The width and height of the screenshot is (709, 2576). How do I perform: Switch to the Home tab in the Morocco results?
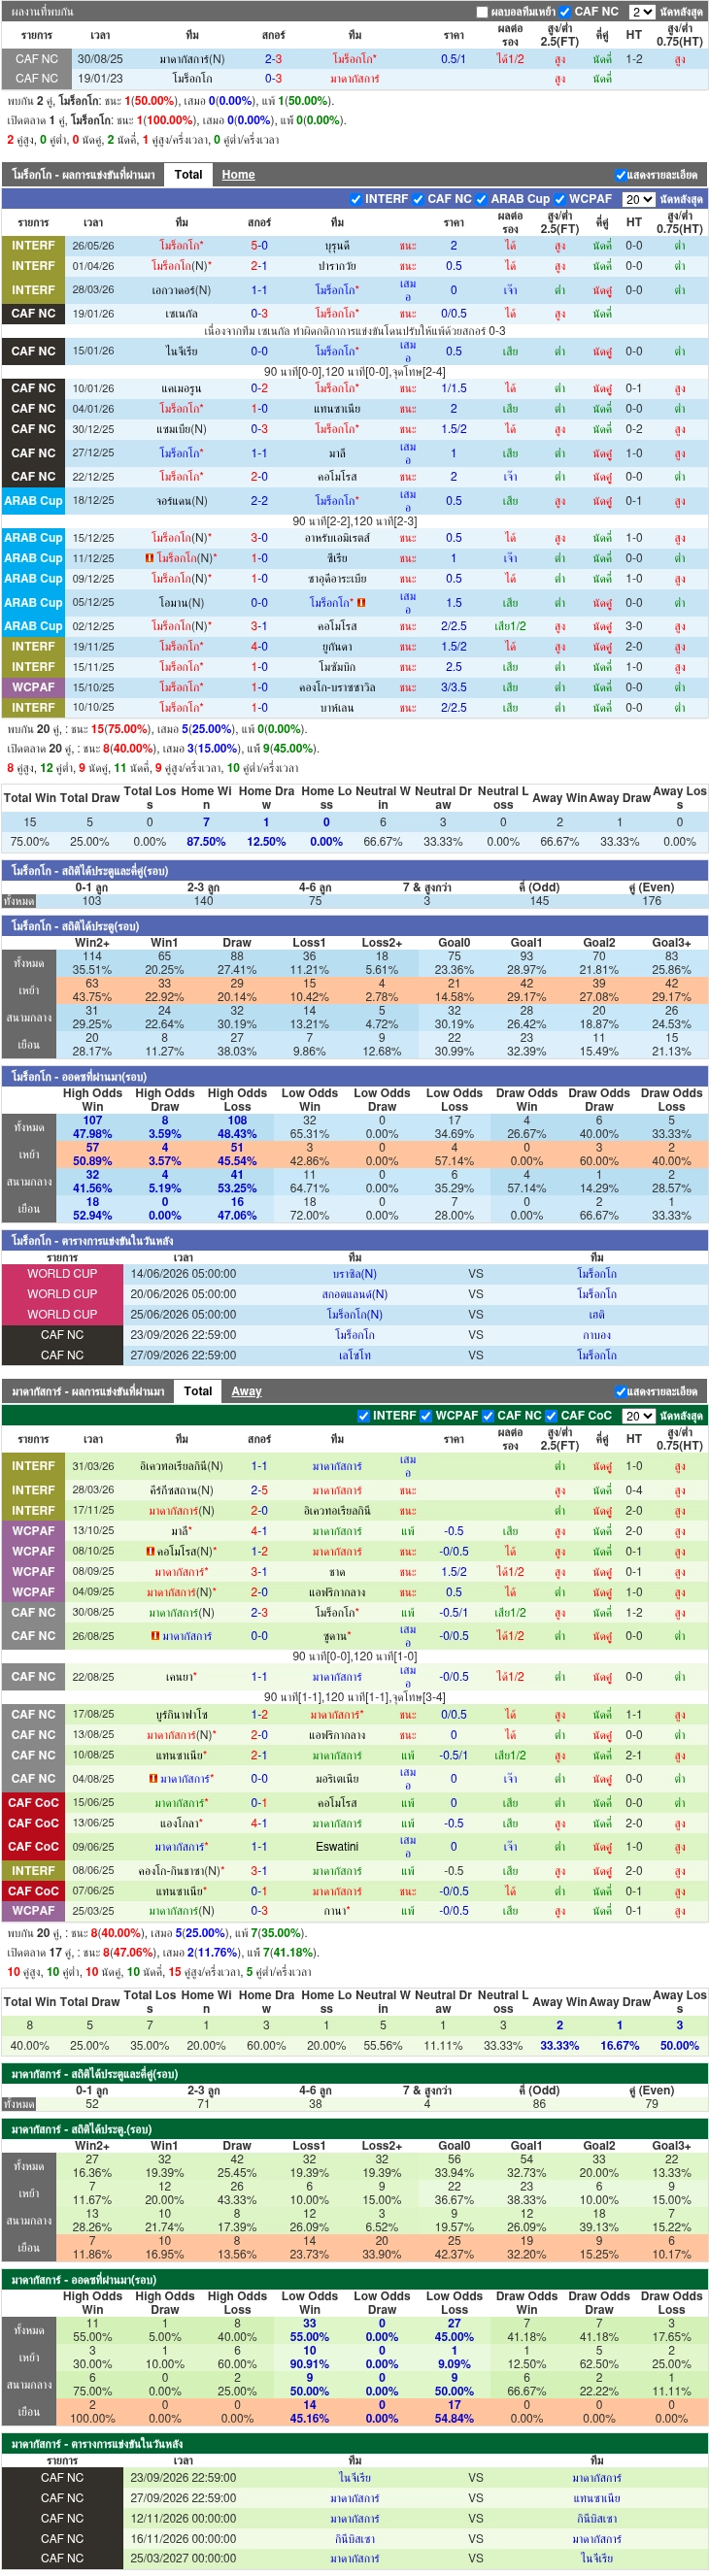[238, 175]
